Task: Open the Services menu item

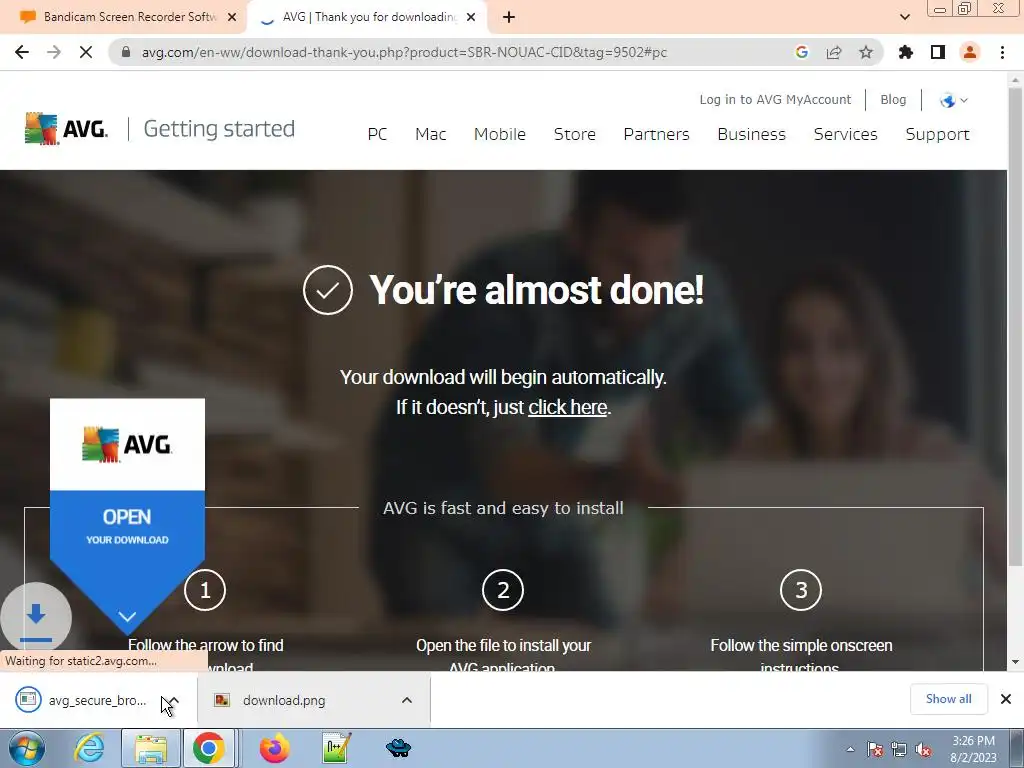Action: coord(846,134)
